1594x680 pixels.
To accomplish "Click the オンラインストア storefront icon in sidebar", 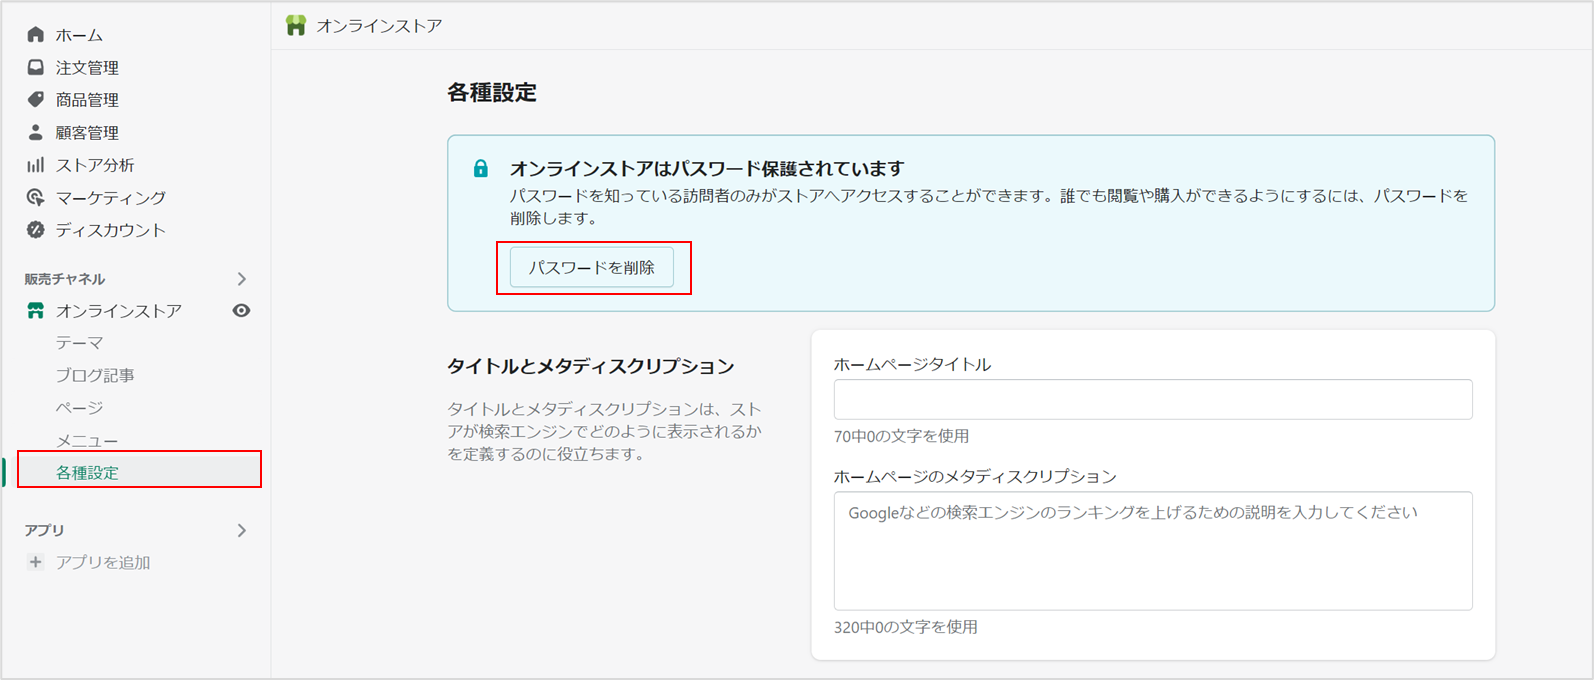I will [36, 311].
